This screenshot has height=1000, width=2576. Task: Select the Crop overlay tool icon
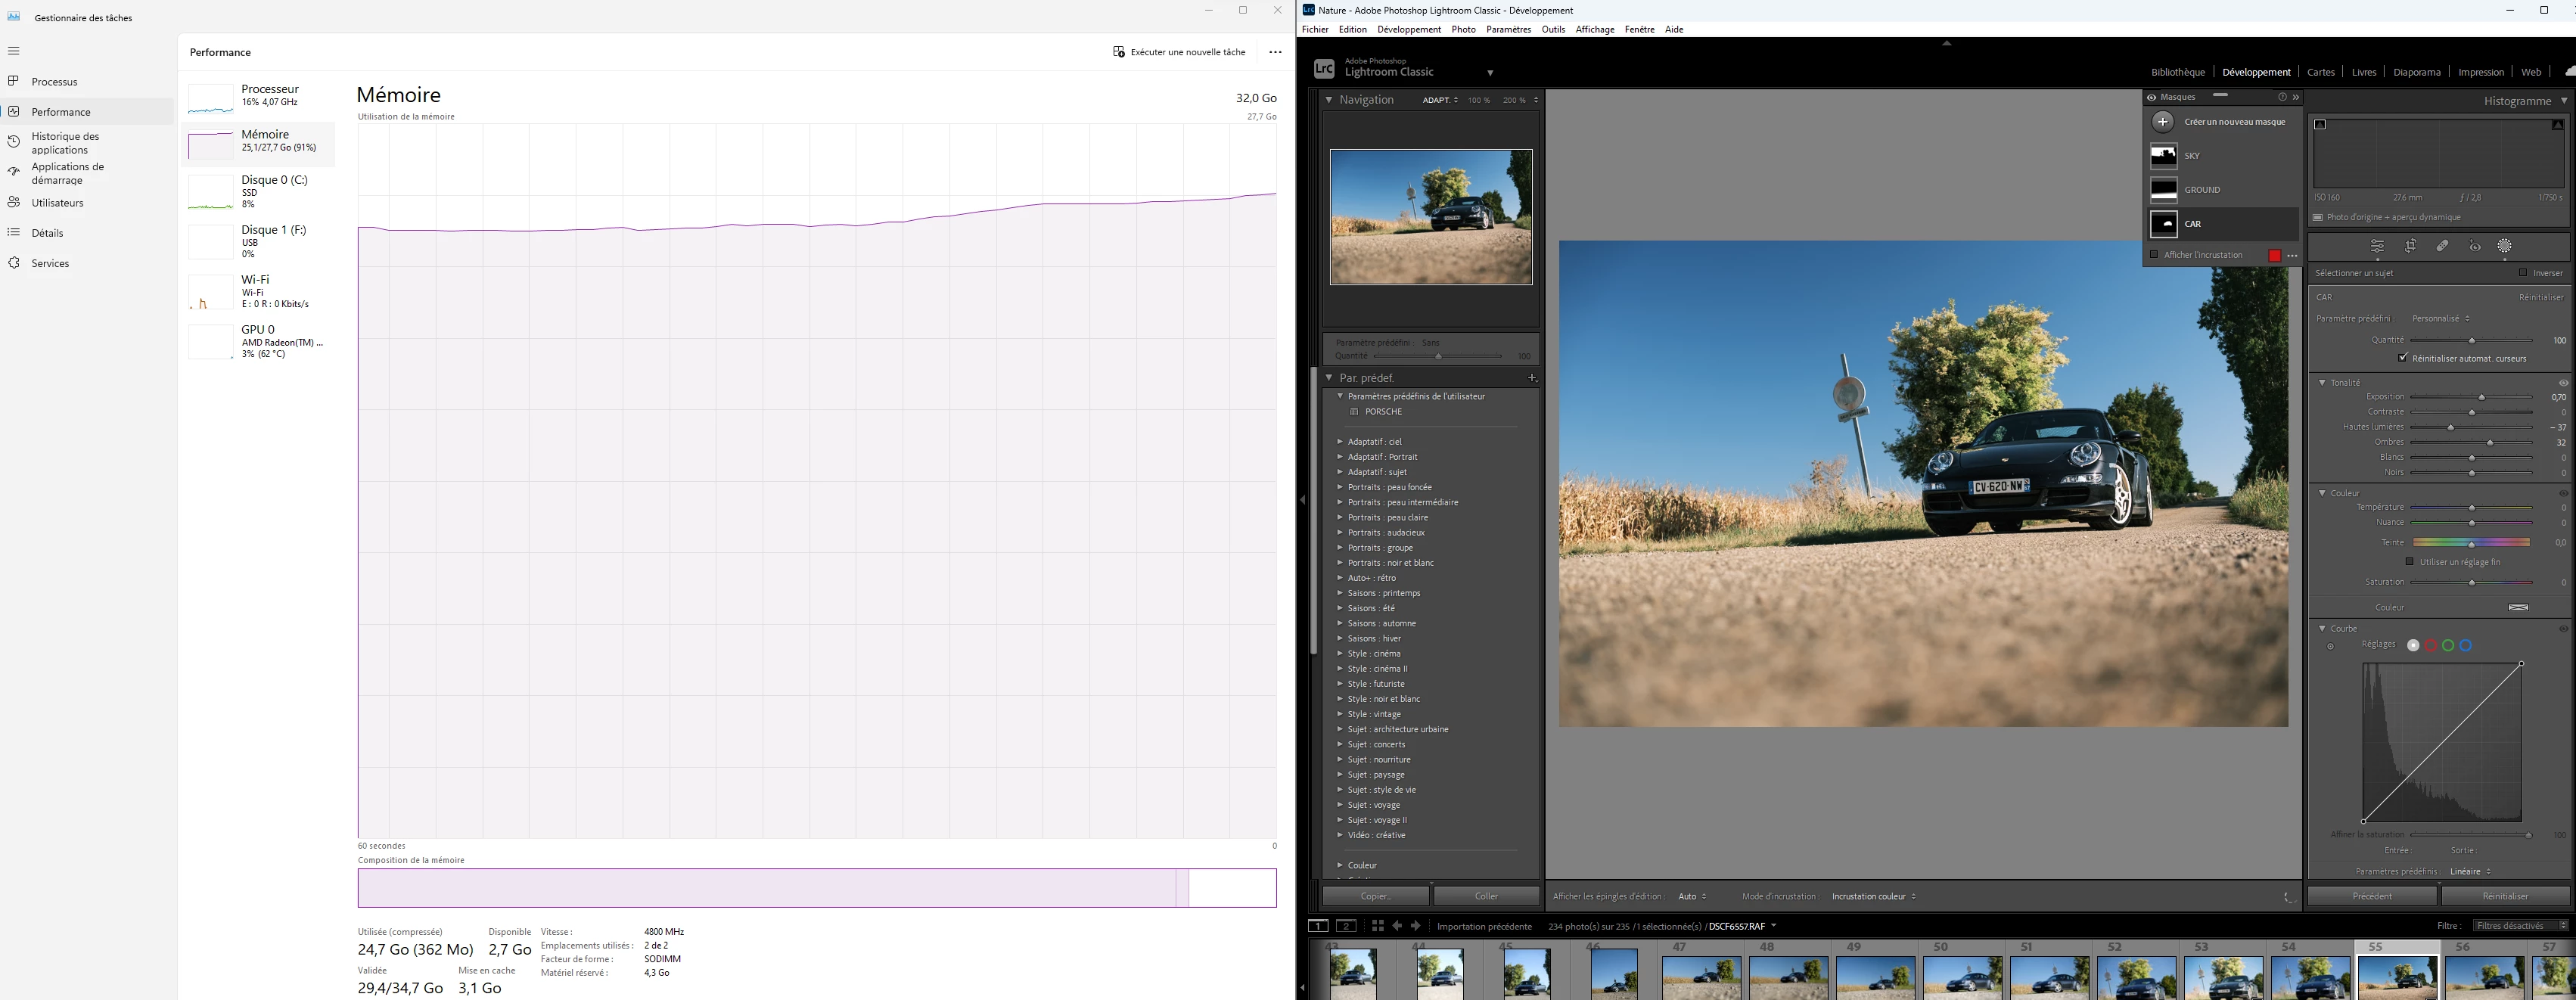tap(2411, 246)
